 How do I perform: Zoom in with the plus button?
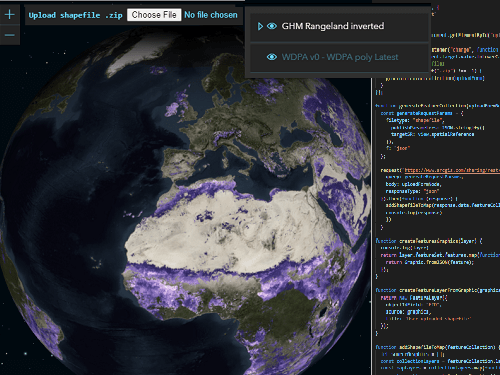(x=10, y=14)
